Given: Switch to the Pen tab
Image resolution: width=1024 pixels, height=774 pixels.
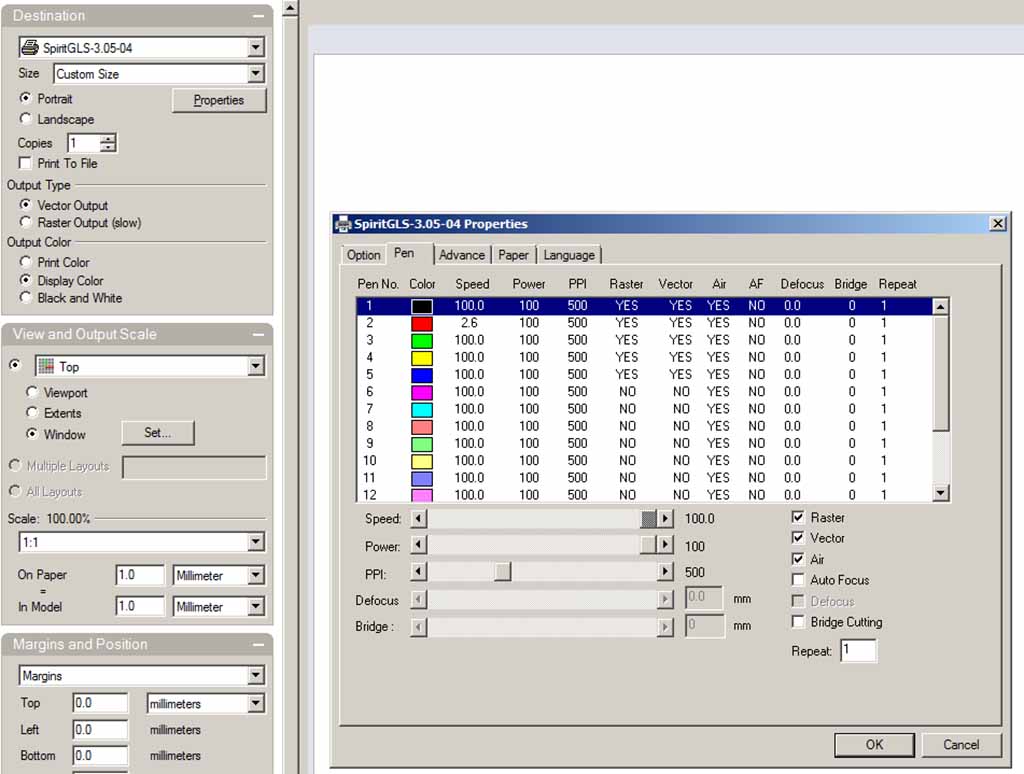Looking at the screenshot, I should [409, 253].
